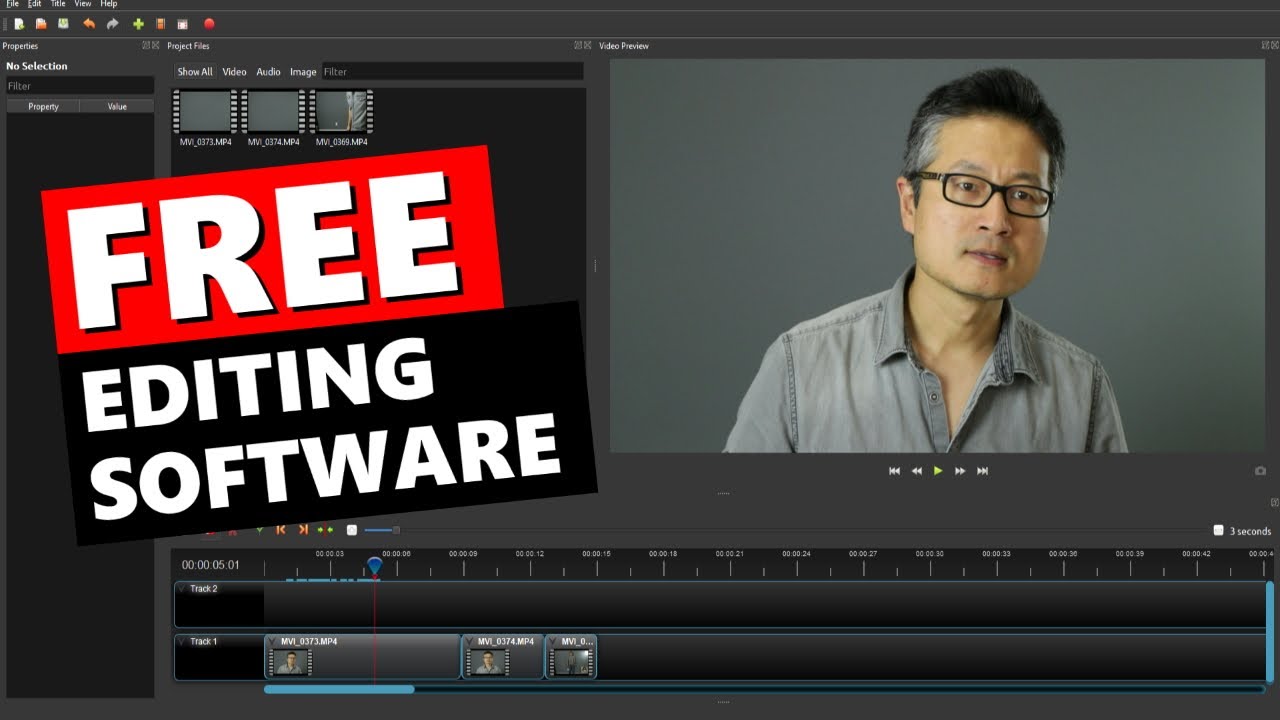Screen dimensions: 1280x720
Task: Undo the last action with the orange arrow
Action: pyautogui.click(x=89, y=23)
